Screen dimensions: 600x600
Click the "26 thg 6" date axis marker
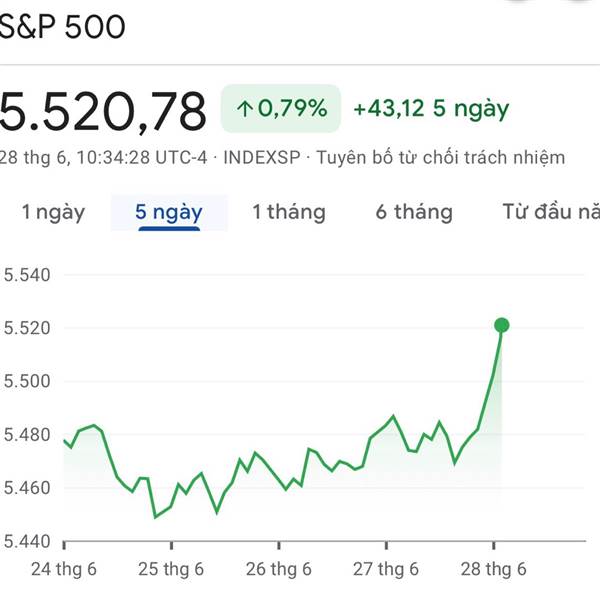278,570
